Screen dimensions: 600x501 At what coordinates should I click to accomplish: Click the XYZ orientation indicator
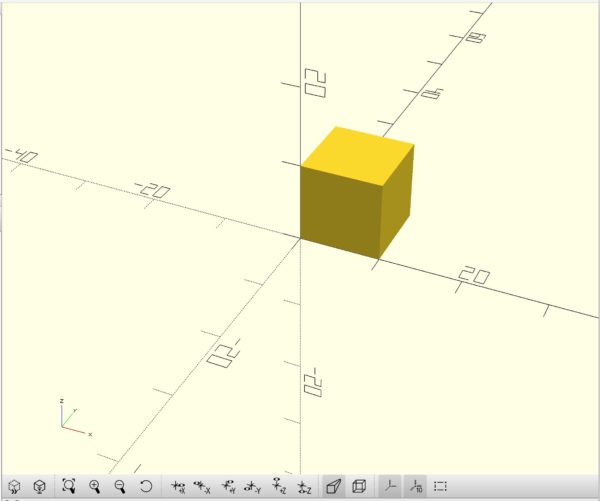75,418
